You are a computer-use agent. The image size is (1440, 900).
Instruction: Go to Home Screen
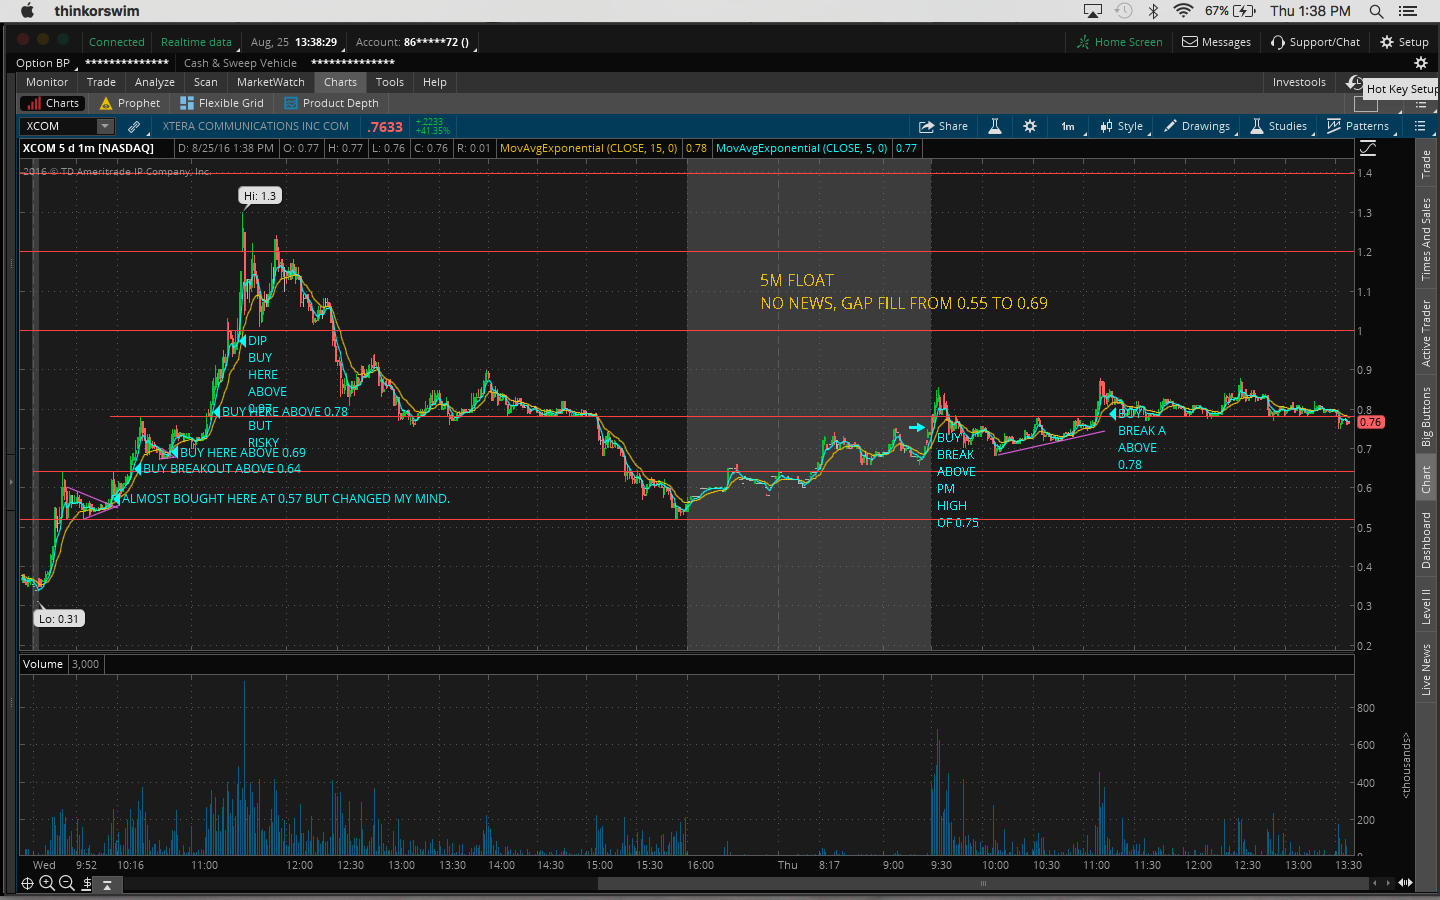pyautogui.click(x=1119, y=42)
